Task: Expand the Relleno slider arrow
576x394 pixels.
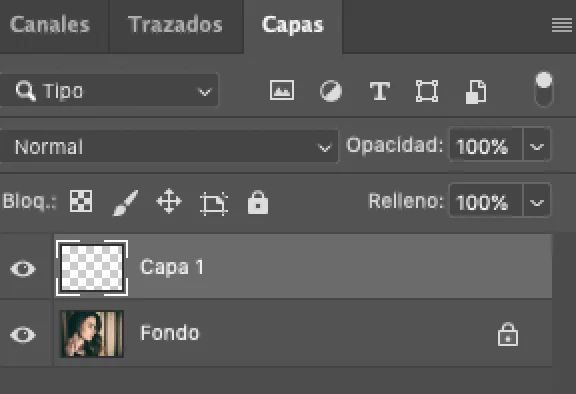Action: pos(537,200)
